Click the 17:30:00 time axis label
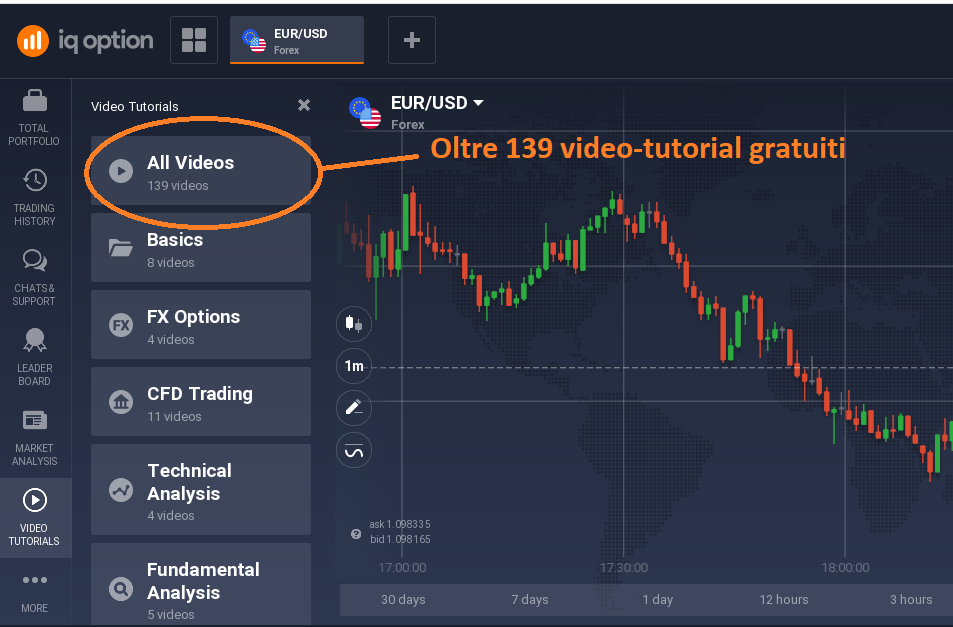 [624, 567]
